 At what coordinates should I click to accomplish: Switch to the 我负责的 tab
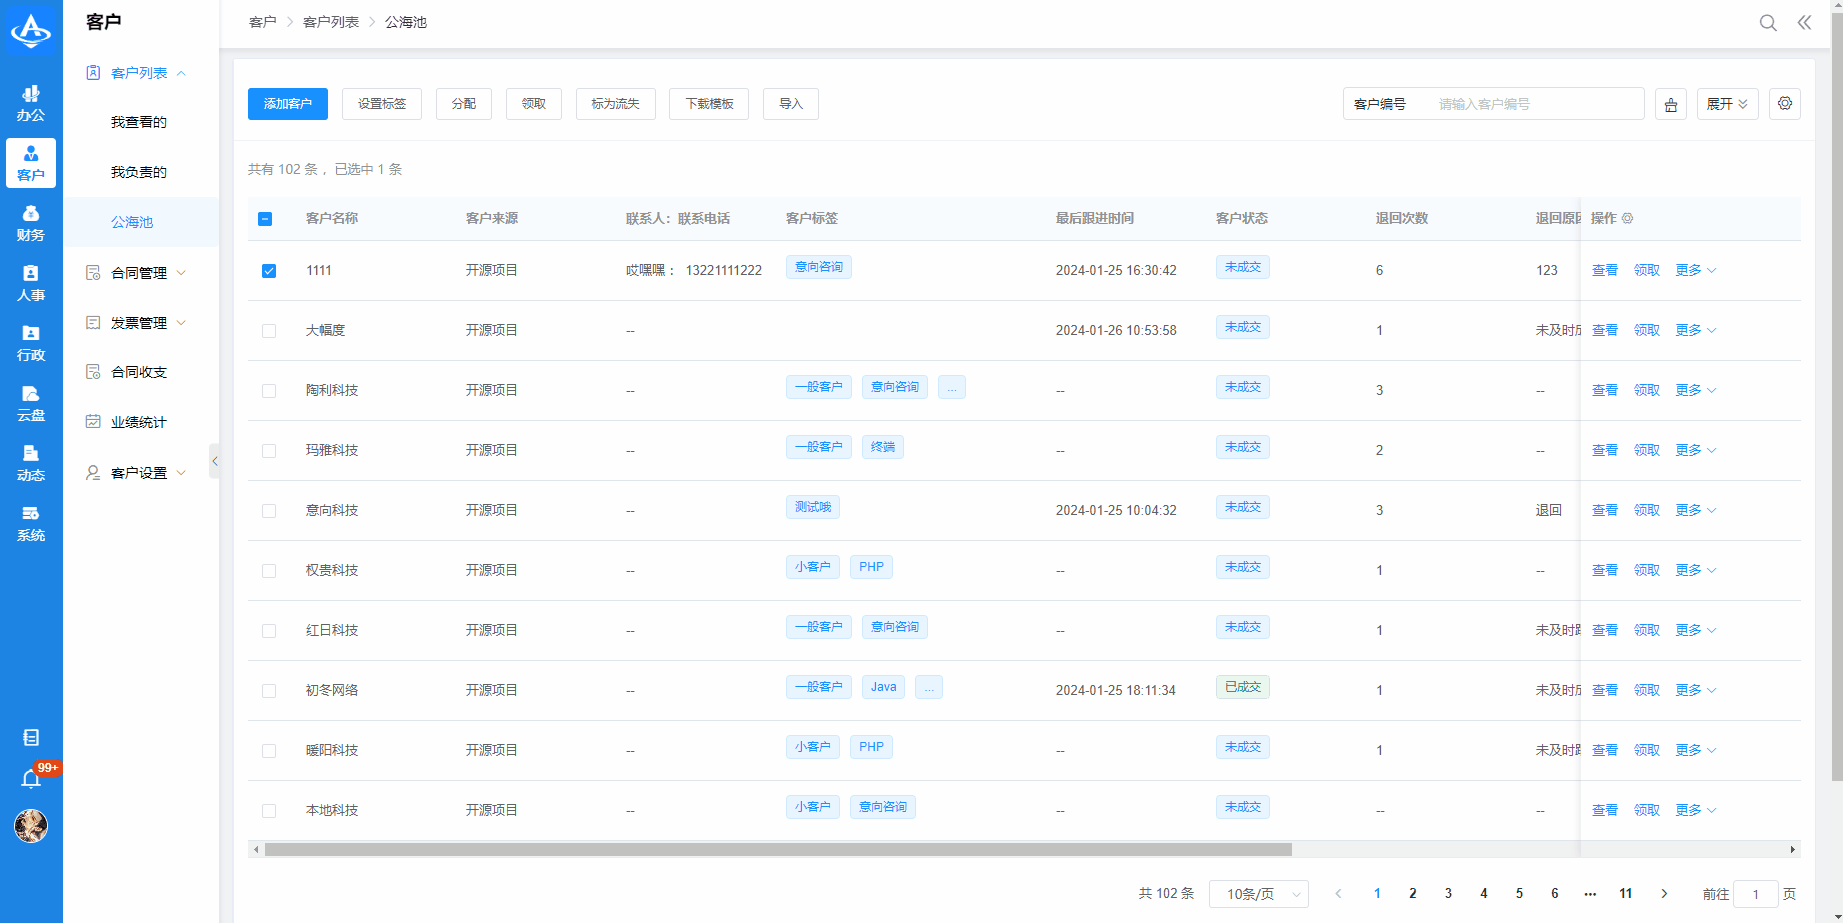139,171
